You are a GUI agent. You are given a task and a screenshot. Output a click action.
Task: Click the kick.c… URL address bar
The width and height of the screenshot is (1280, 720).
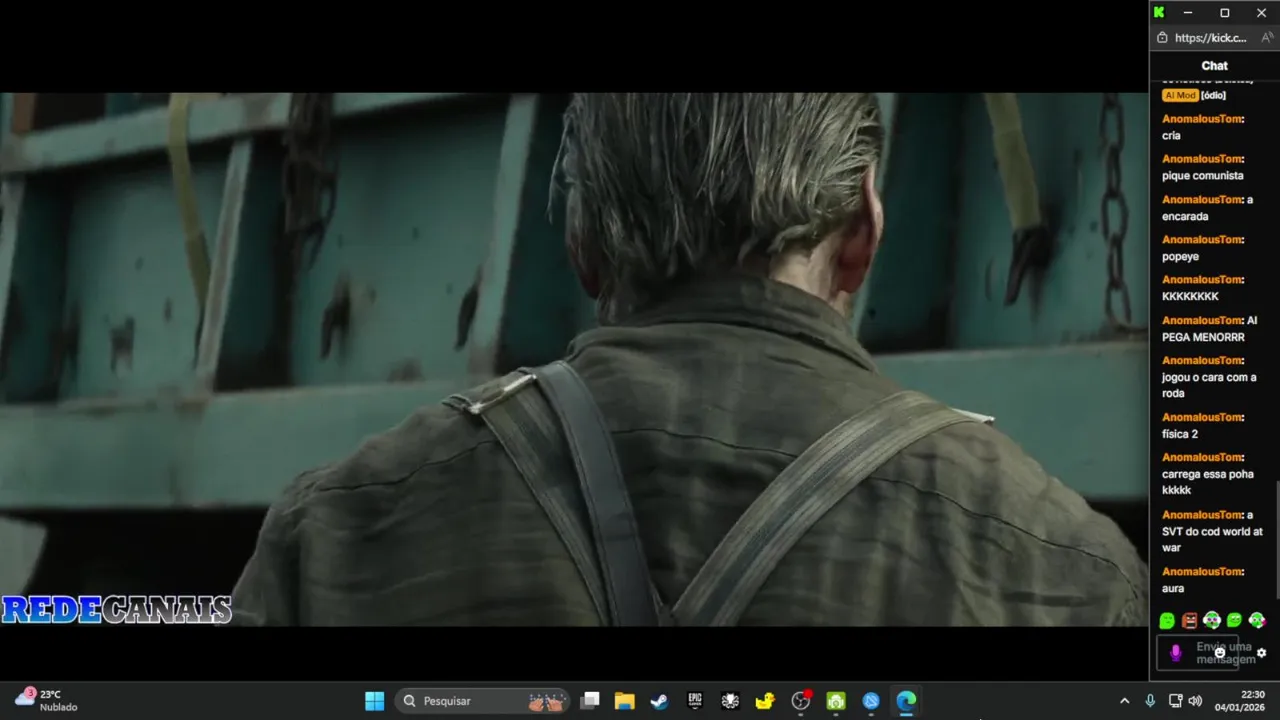click(x=1210, y=38)
